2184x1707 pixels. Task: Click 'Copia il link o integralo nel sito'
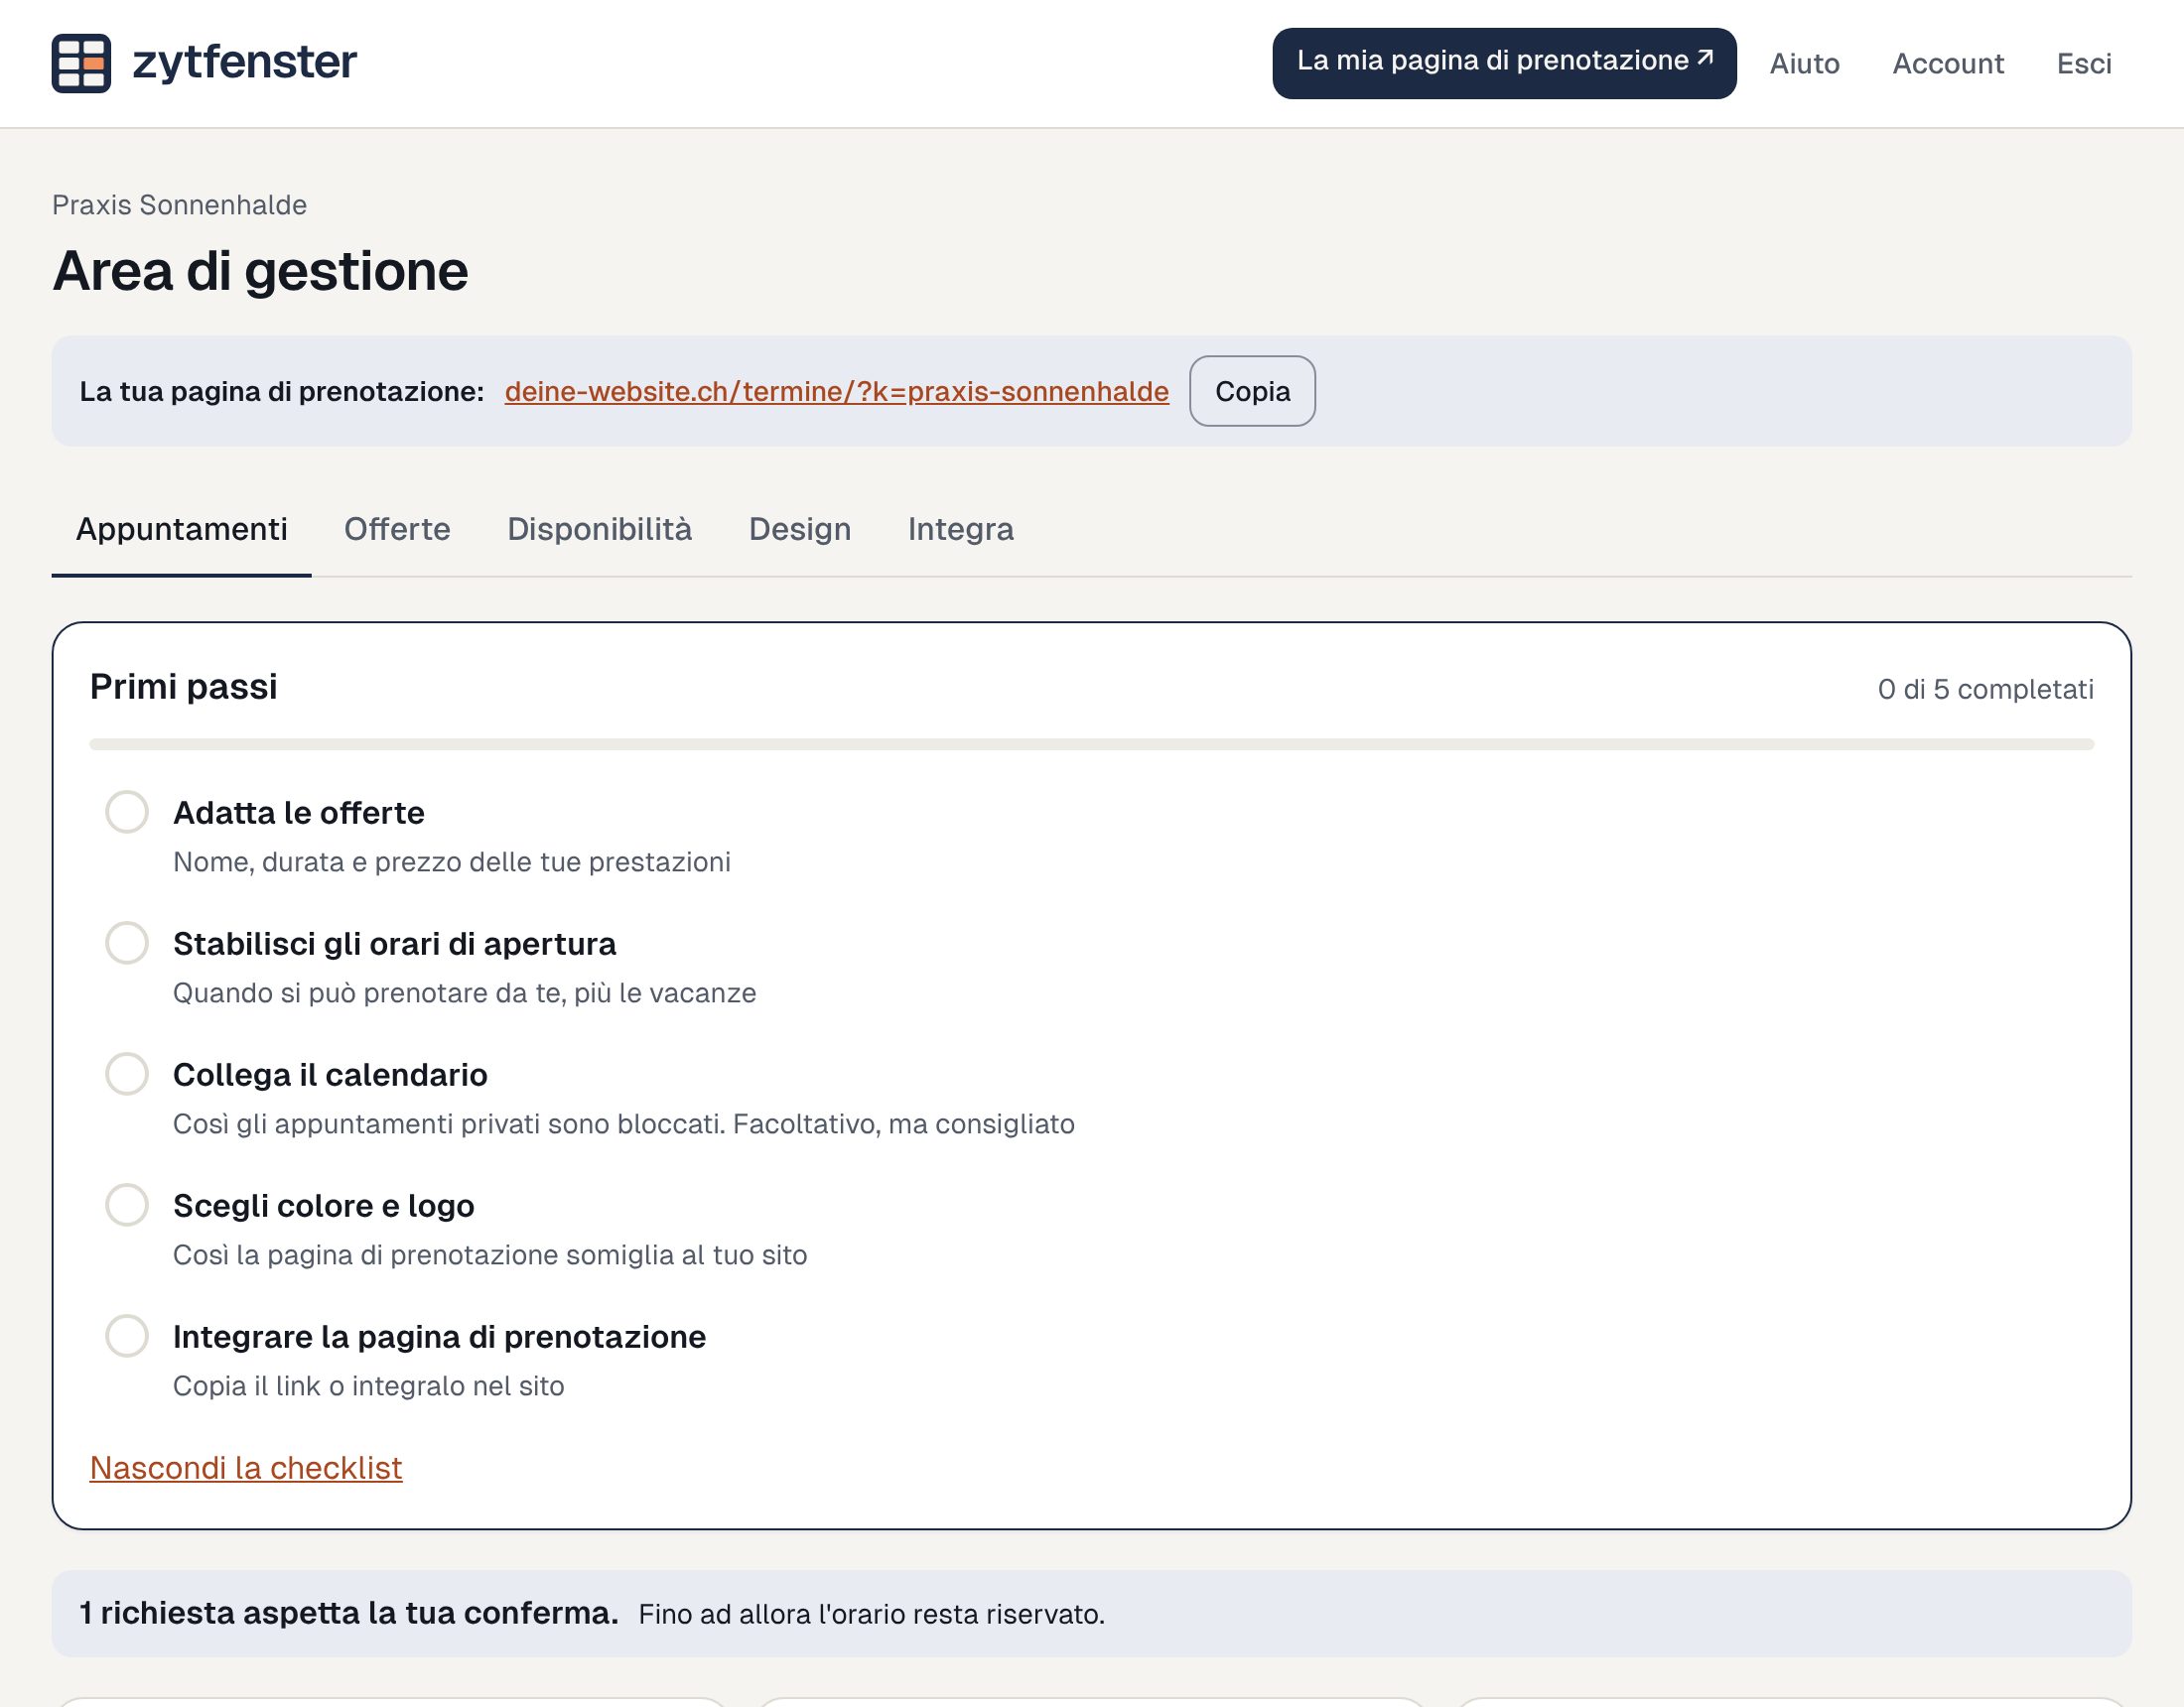pos(369,1386)
